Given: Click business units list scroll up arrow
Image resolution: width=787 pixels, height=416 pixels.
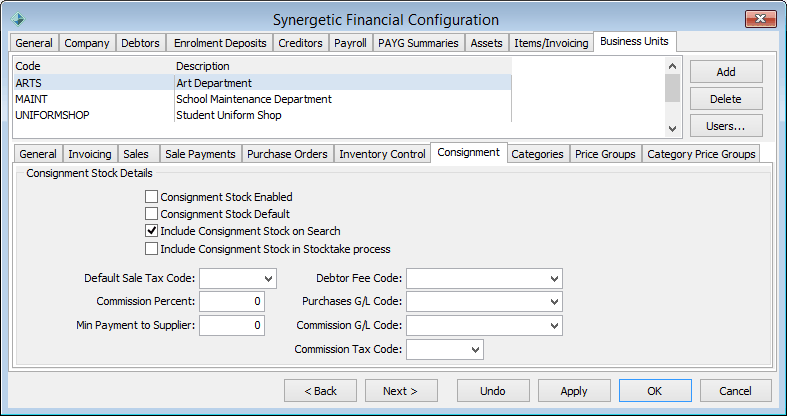Looking at the screenshot, I should pyautogui.click(x=673, y=66).
